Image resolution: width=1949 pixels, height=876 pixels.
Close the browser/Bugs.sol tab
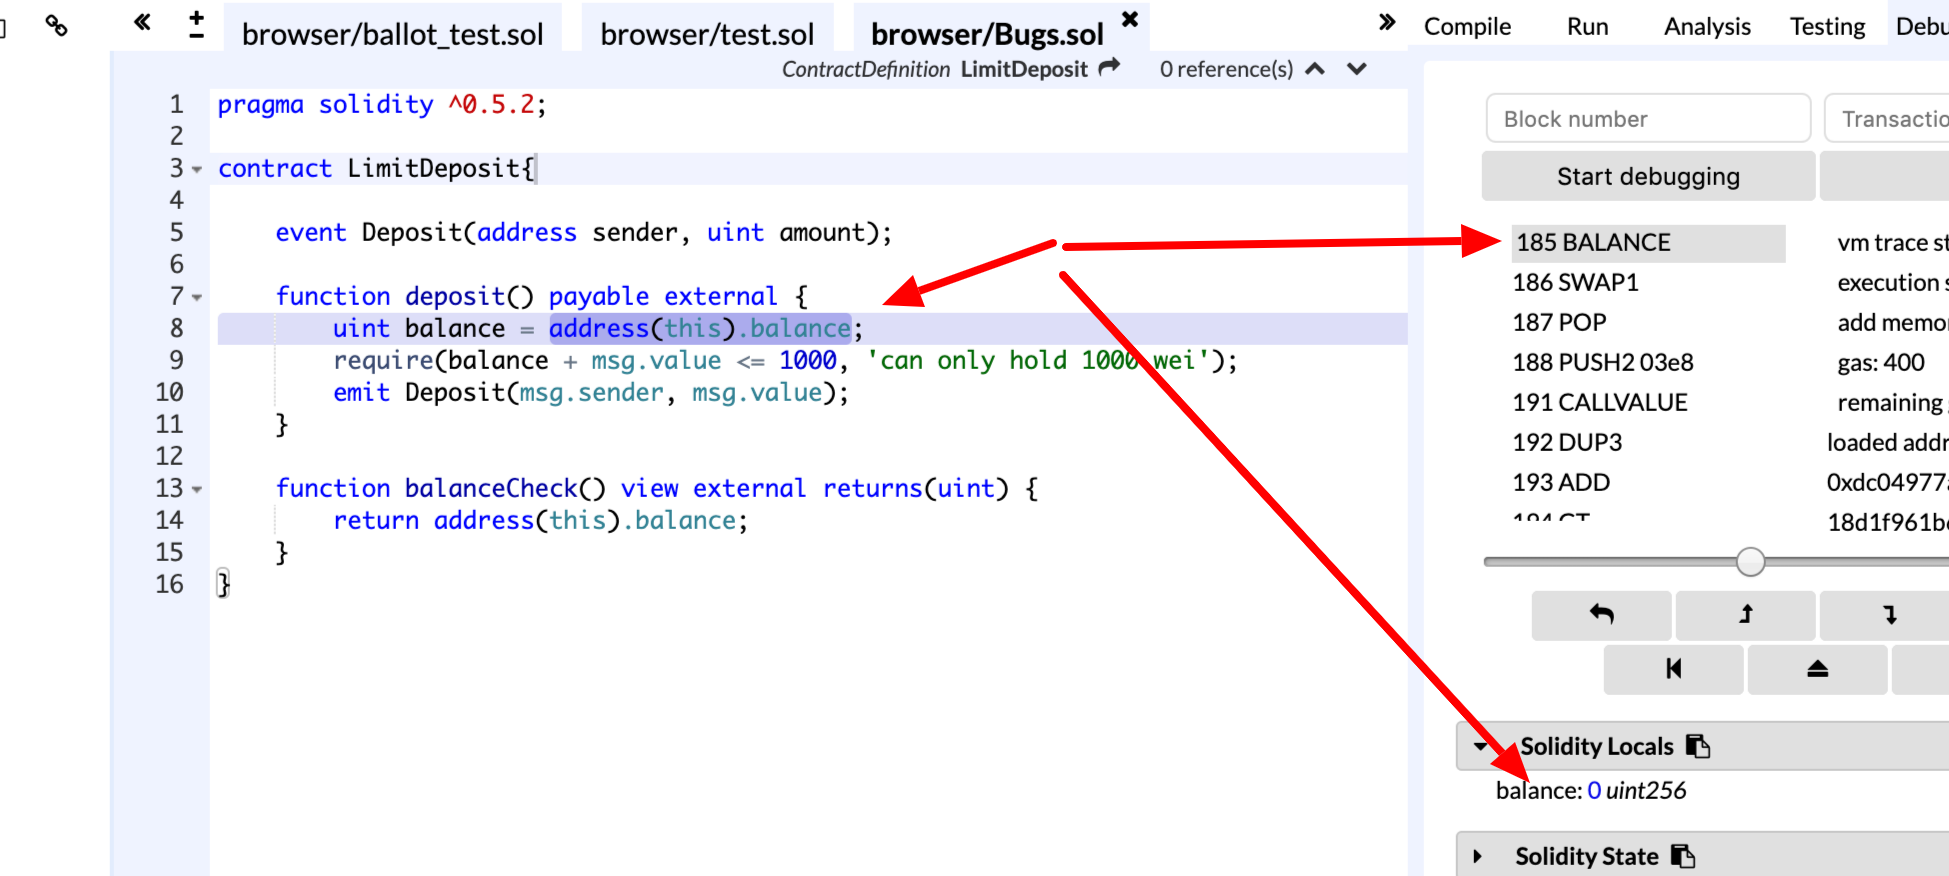[x=1130, y=19]
